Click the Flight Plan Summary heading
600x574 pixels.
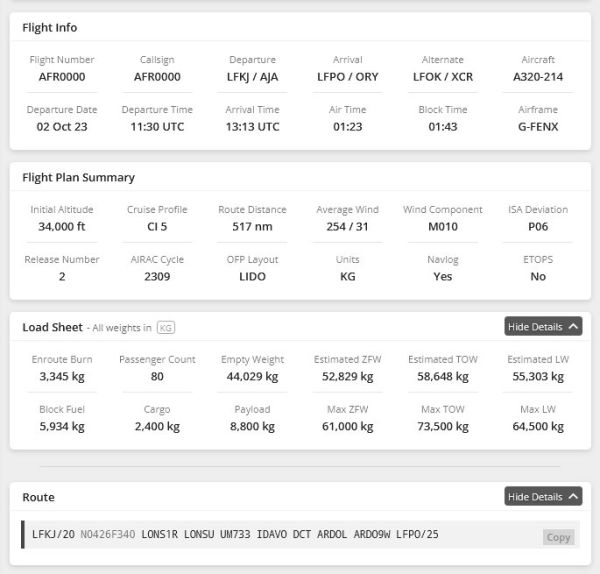coord(78,178)
